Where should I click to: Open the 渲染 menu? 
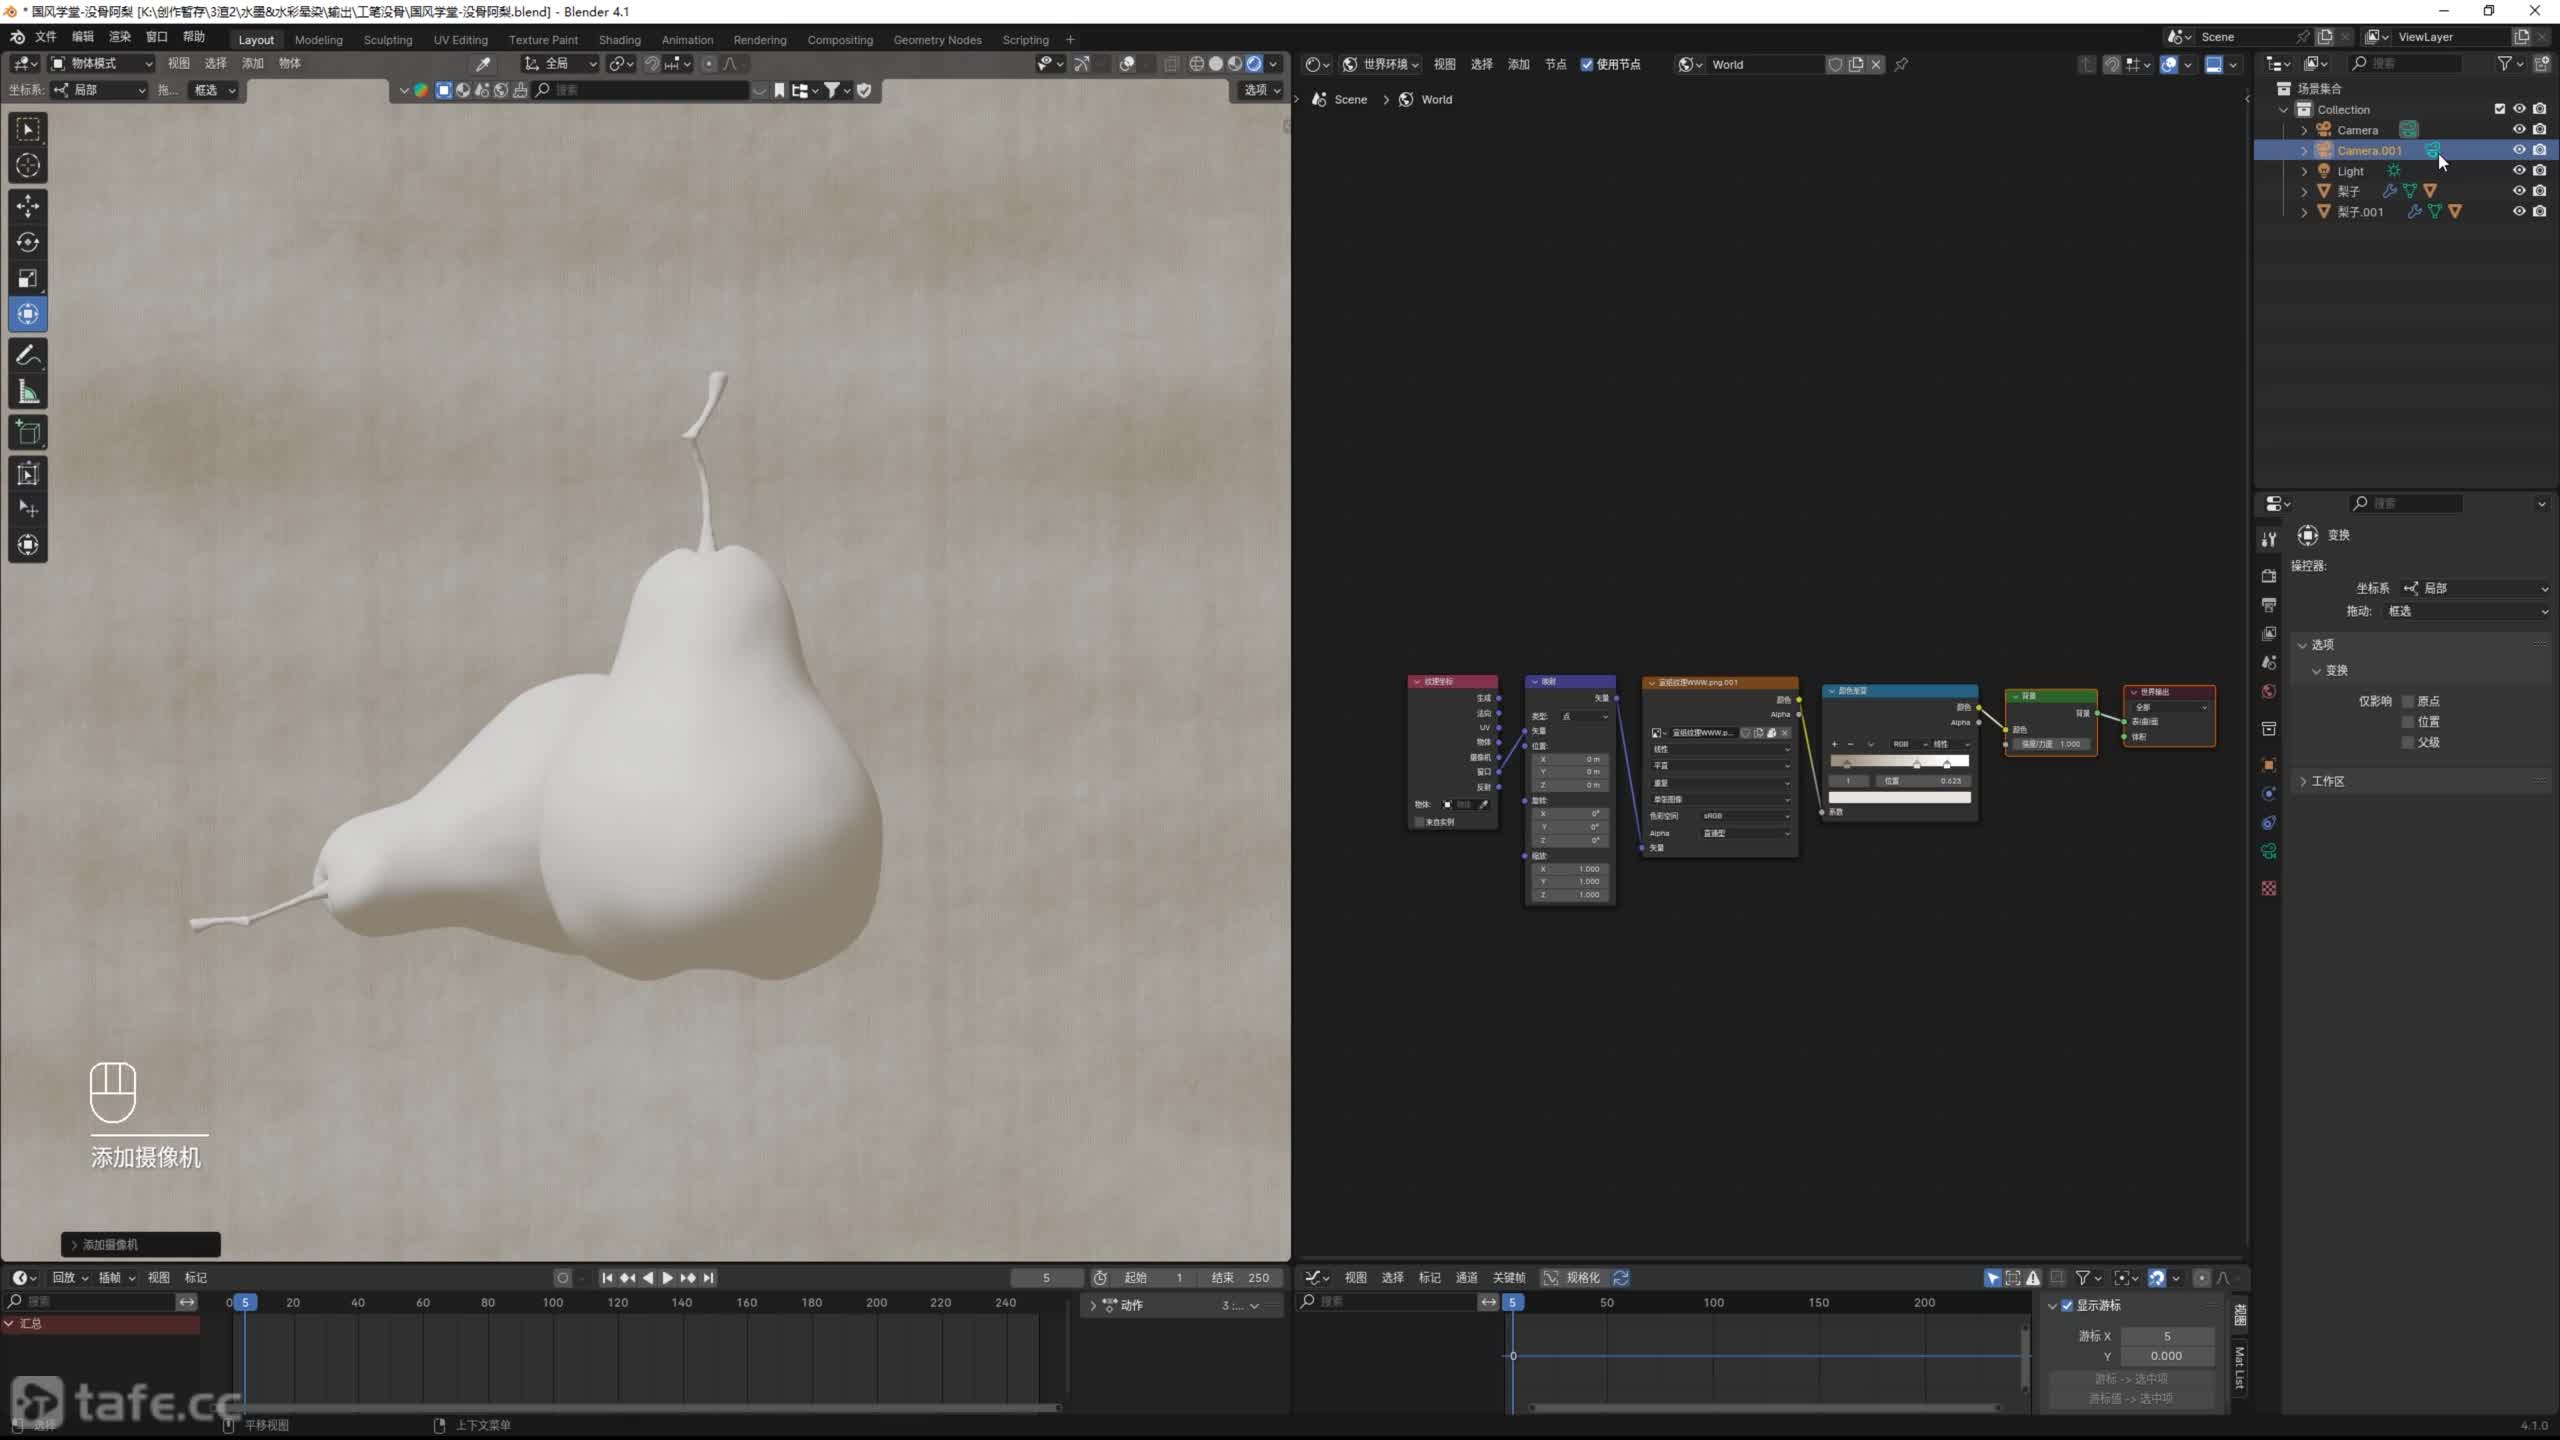(120, 37)
